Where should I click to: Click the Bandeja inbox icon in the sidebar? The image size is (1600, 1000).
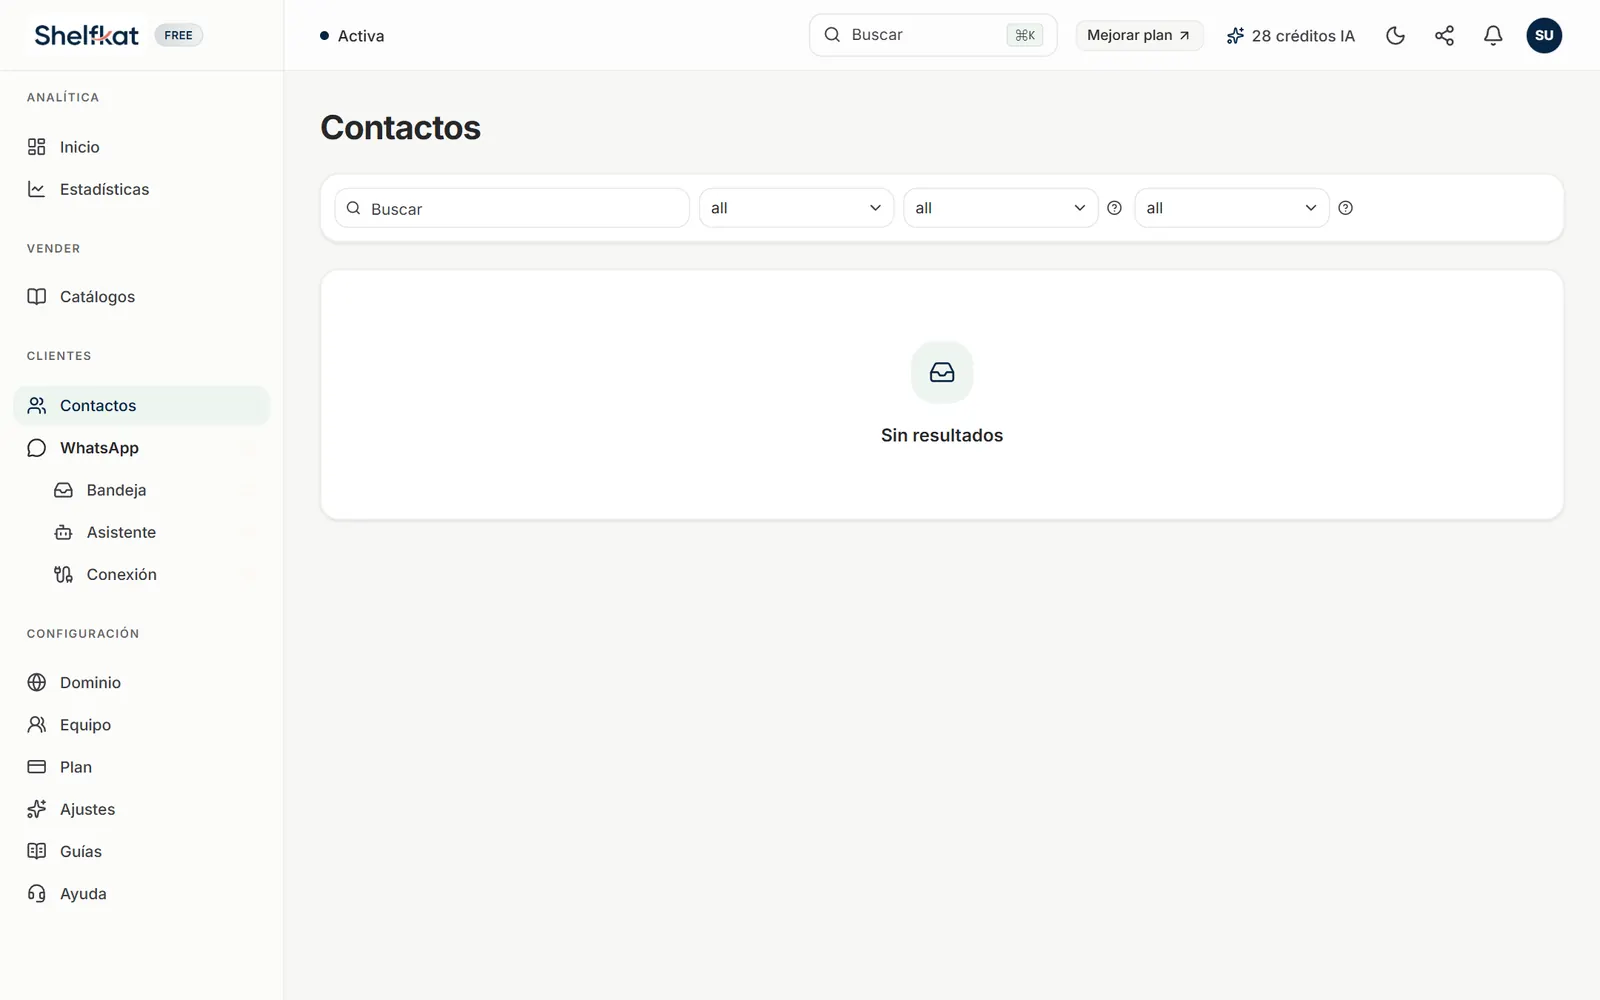[x=63, y=490]
